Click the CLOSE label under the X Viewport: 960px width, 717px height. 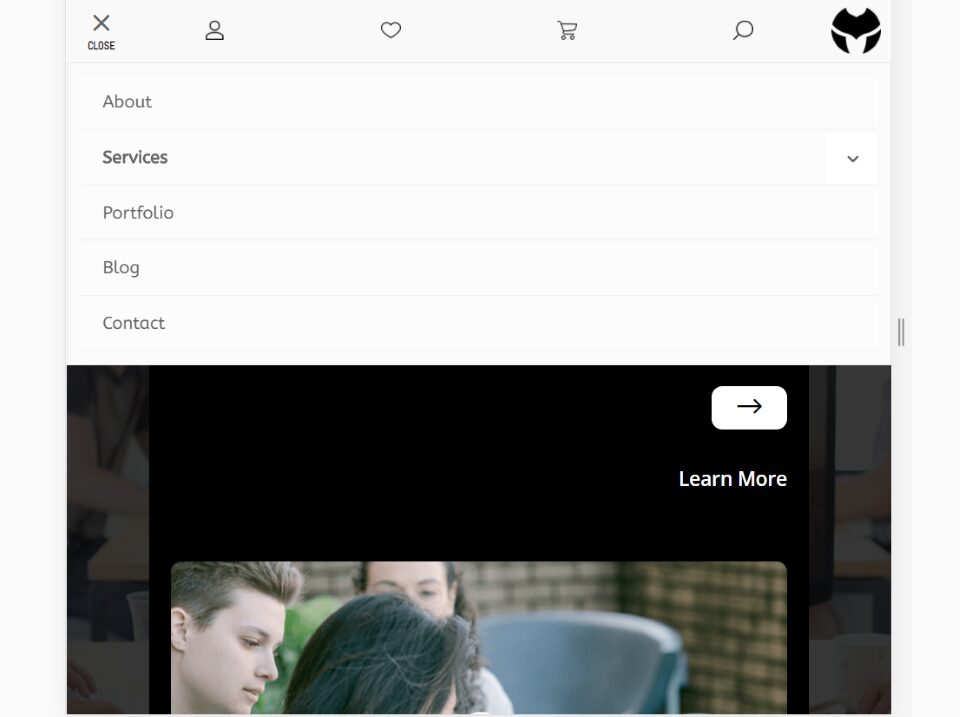click(101, 46)
